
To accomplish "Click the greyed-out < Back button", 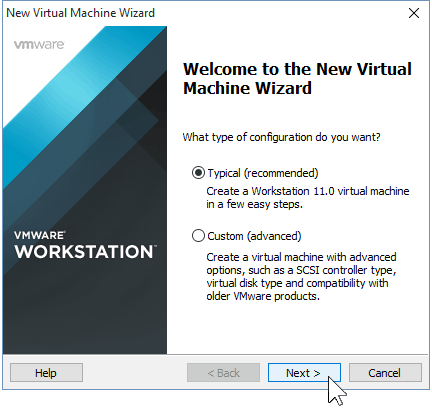I will click(223, 373).
